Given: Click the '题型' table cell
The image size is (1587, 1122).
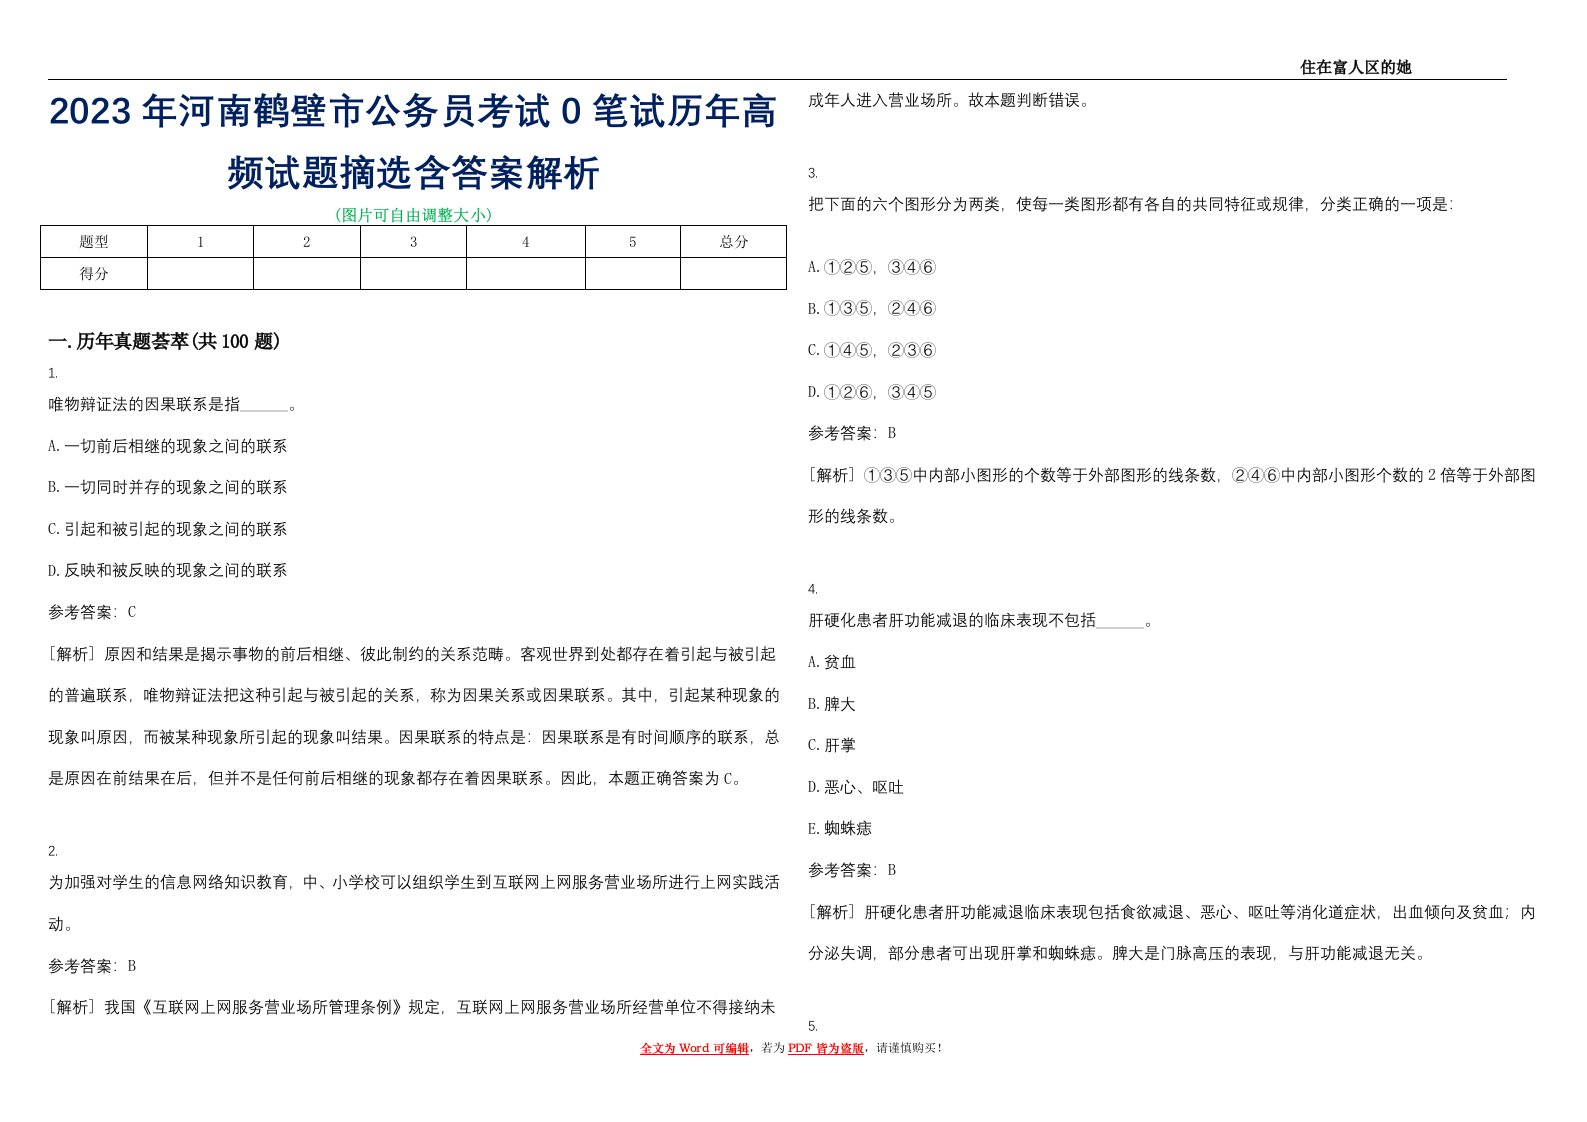Looking at the screenshot, I should pyautogui.click(x=94, y=242).
